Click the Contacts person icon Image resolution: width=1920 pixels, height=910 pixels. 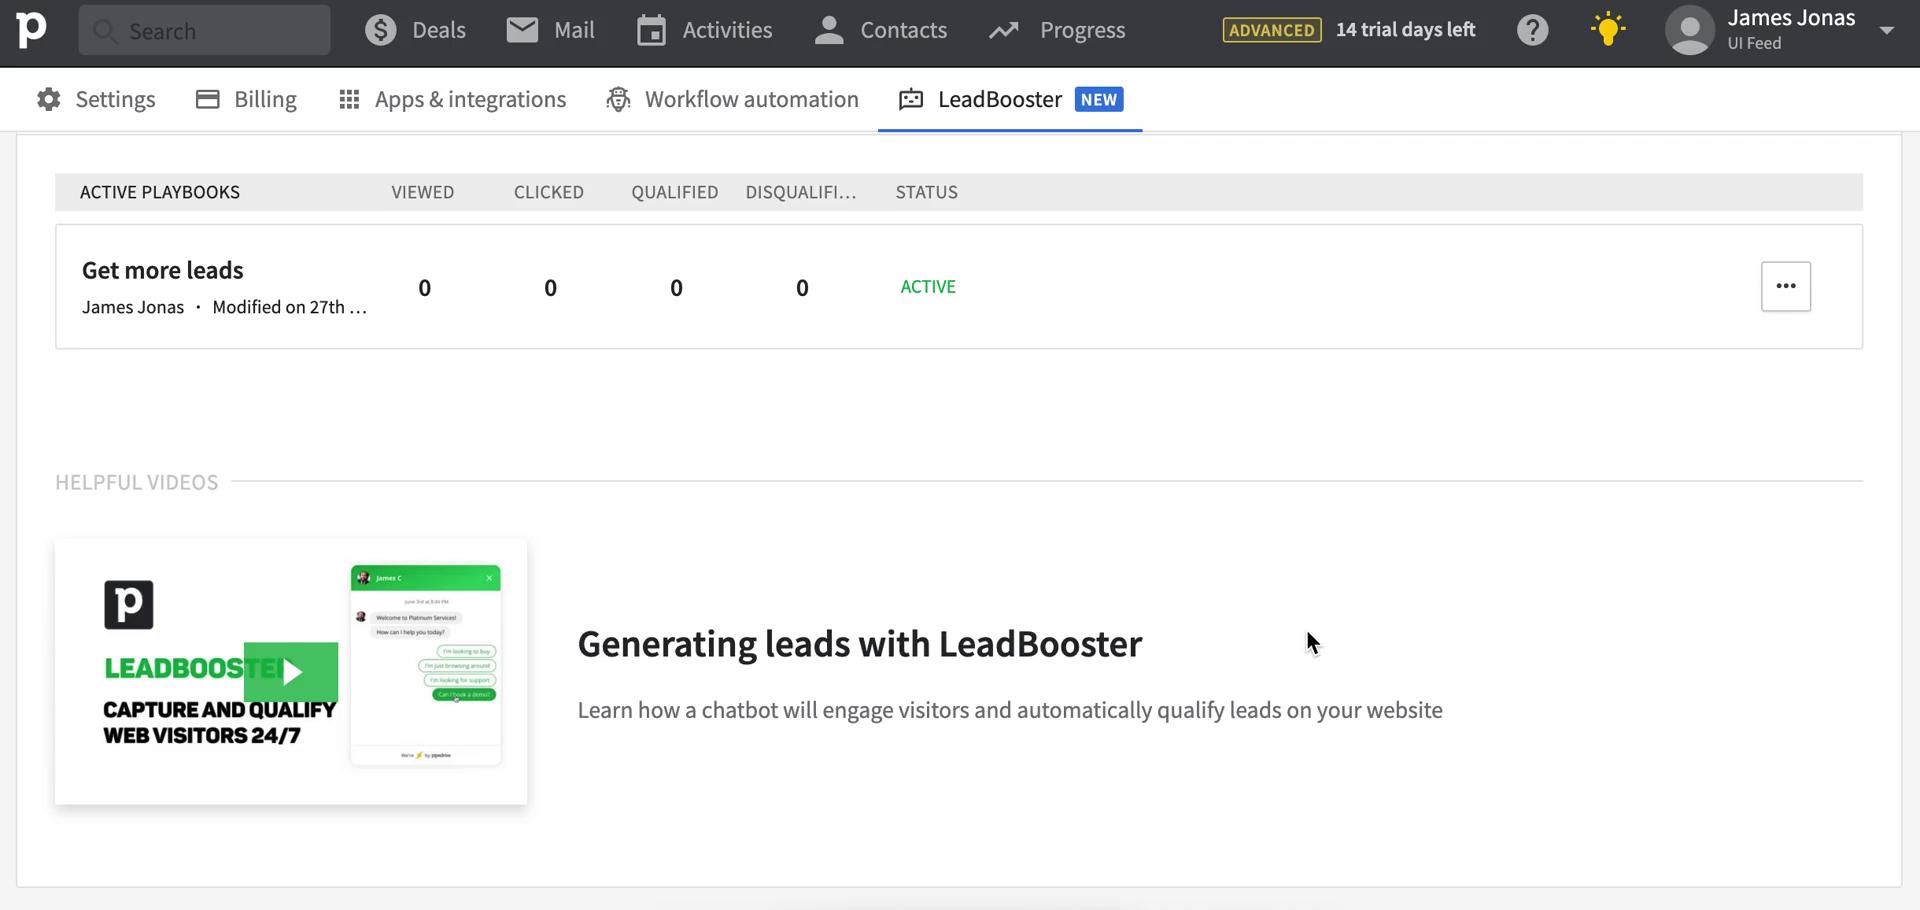[x=829, y=30]
